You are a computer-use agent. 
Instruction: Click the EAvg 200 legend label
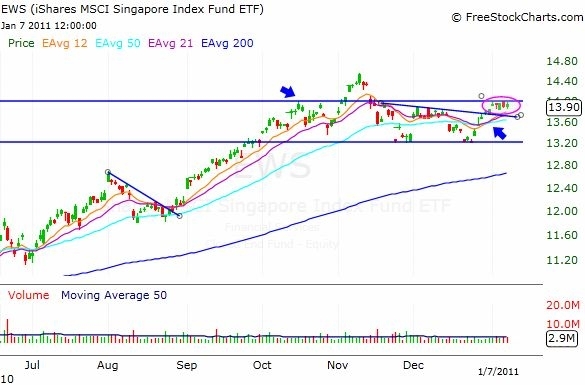tap(227, 43)
